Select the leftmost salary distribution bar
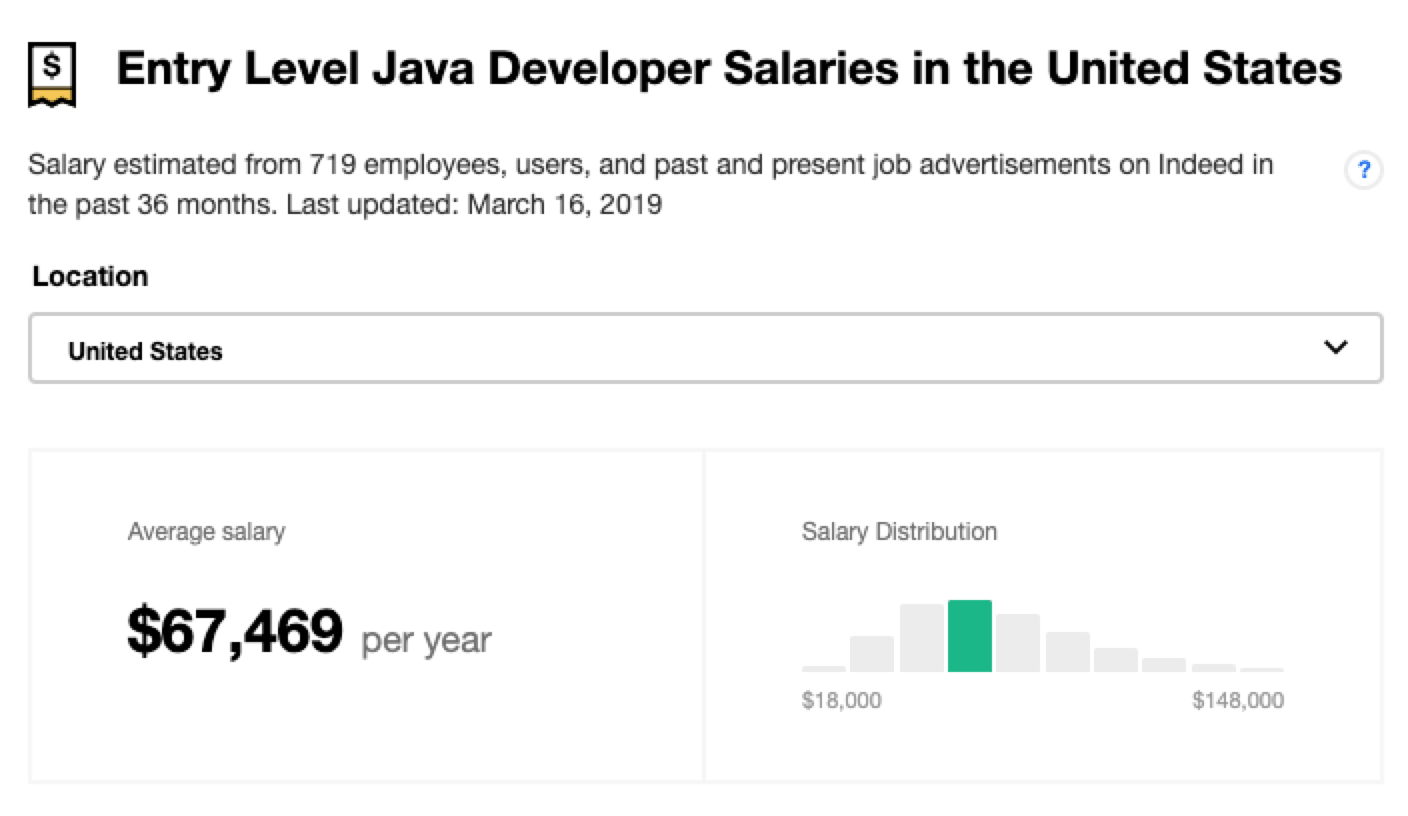 tap(823, 668)
